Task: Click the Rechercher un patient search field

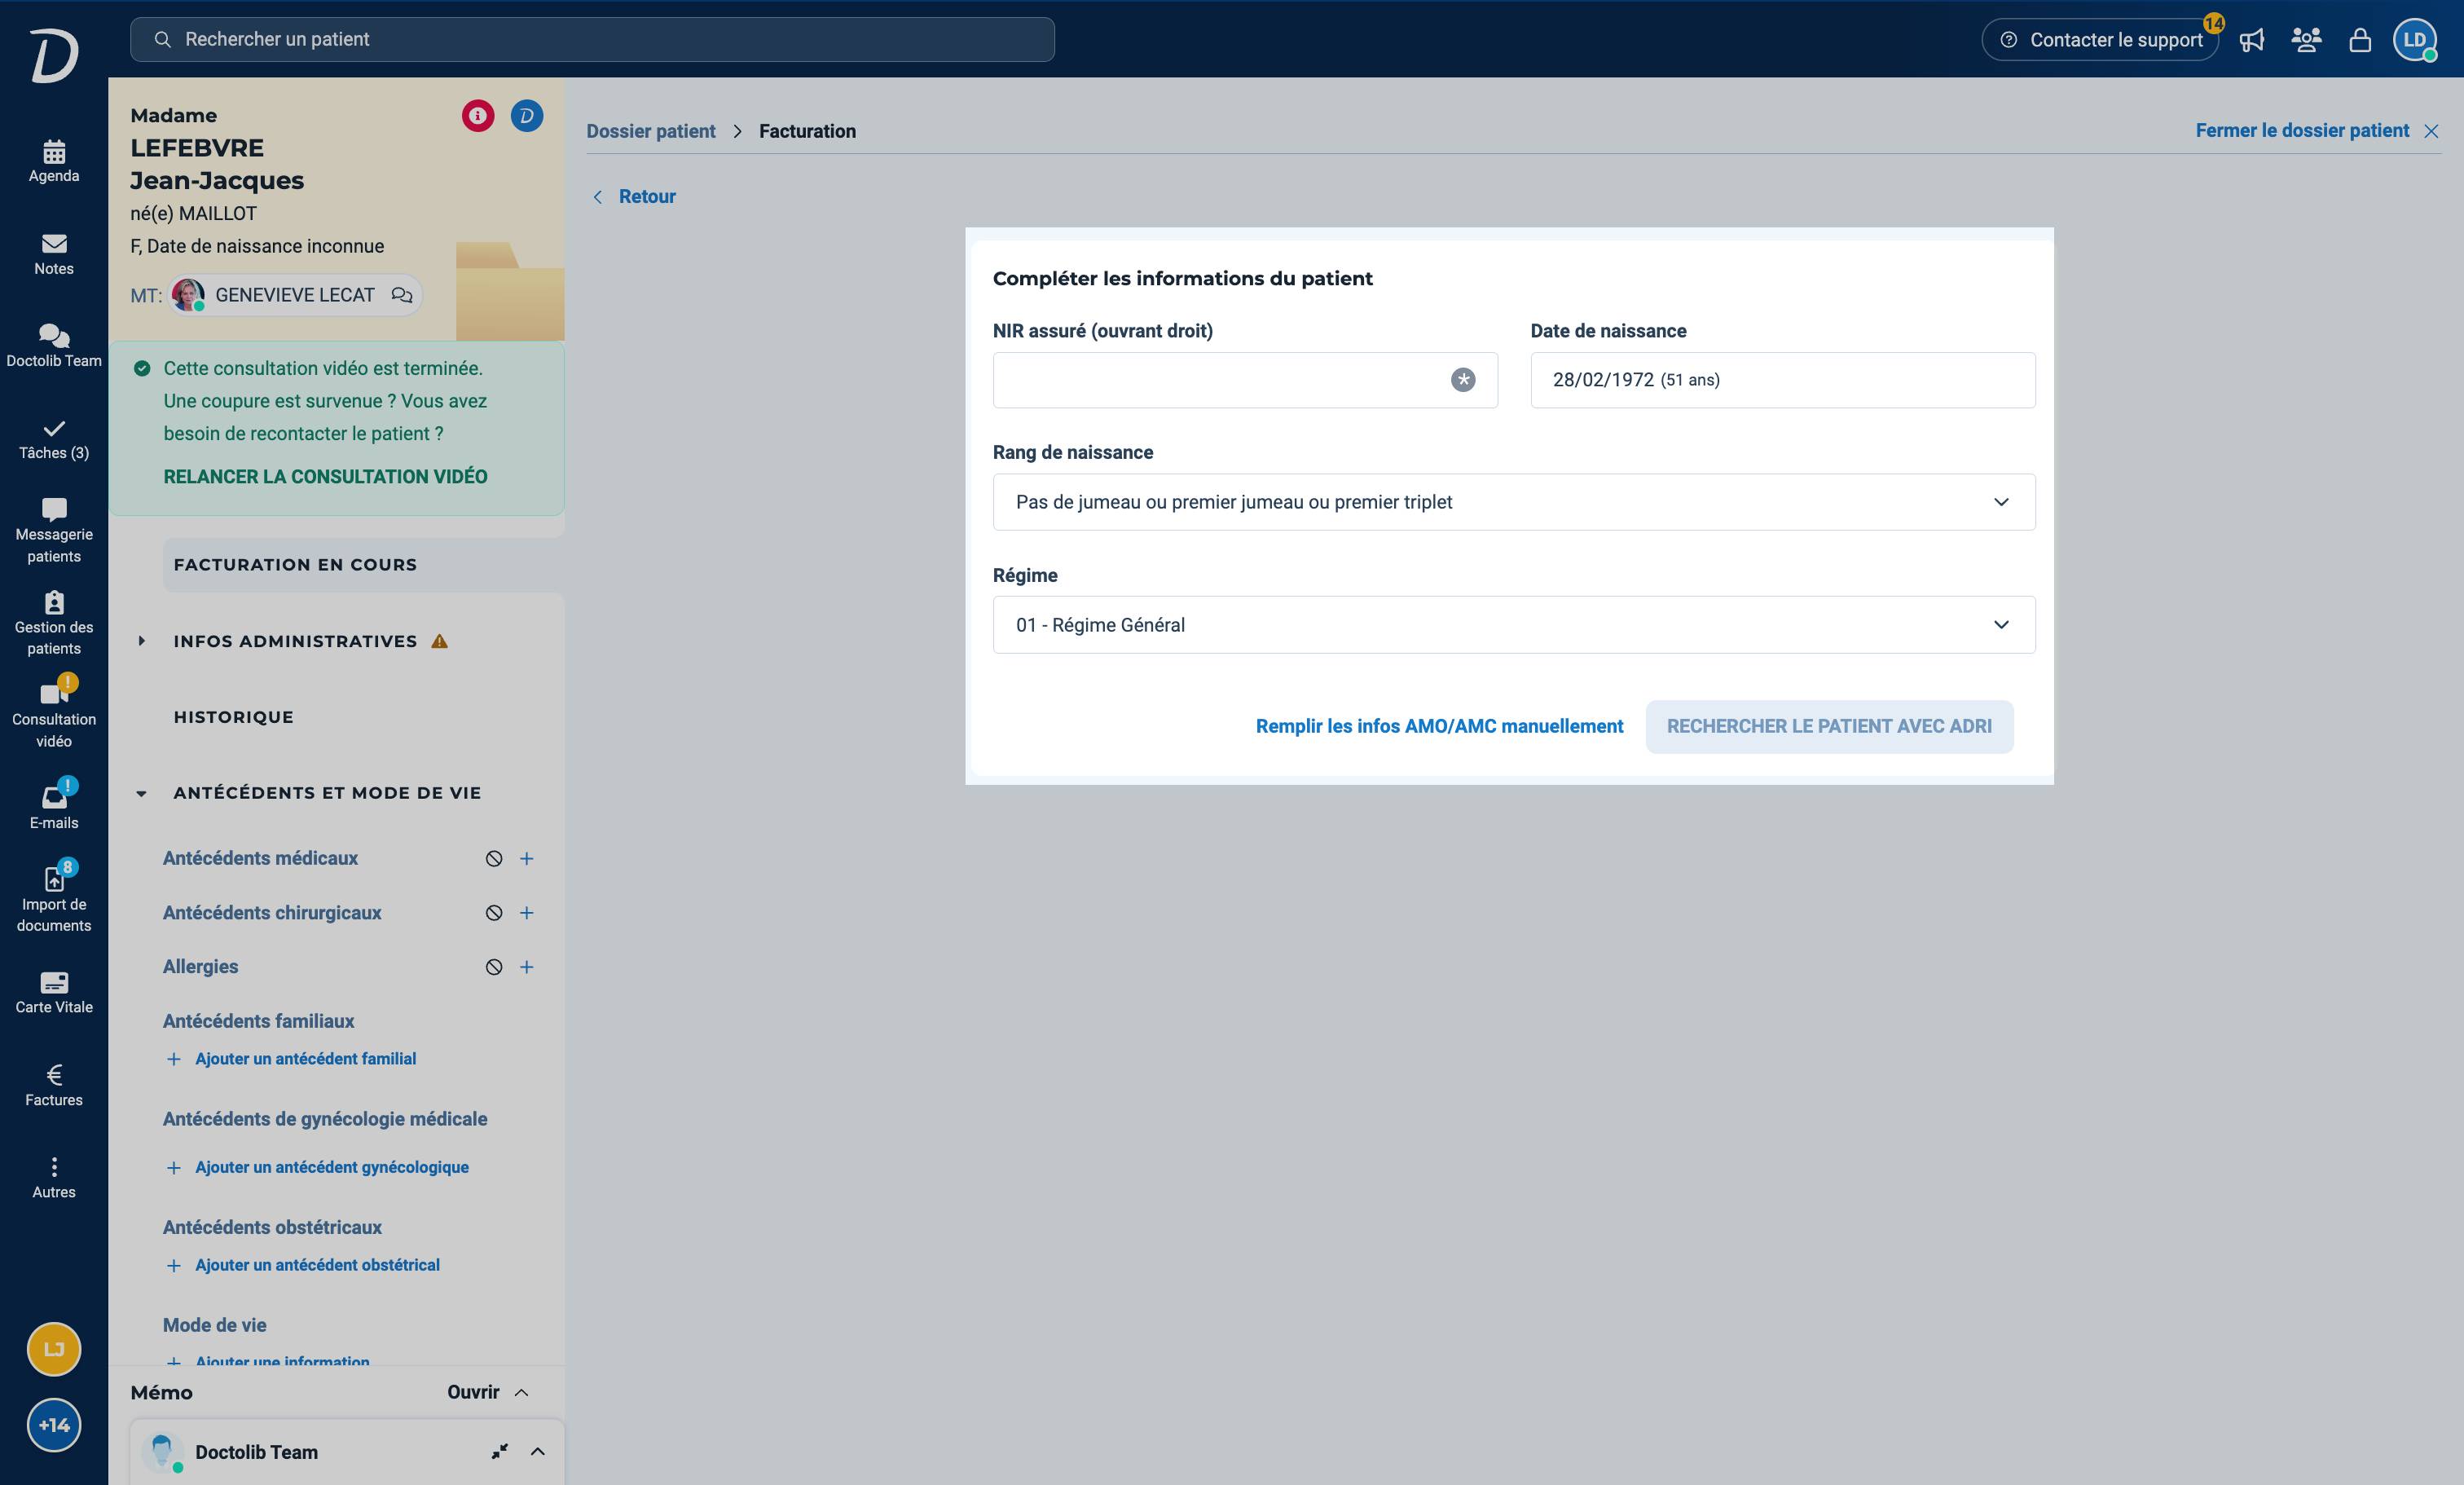Action: (x=592, y=40)
